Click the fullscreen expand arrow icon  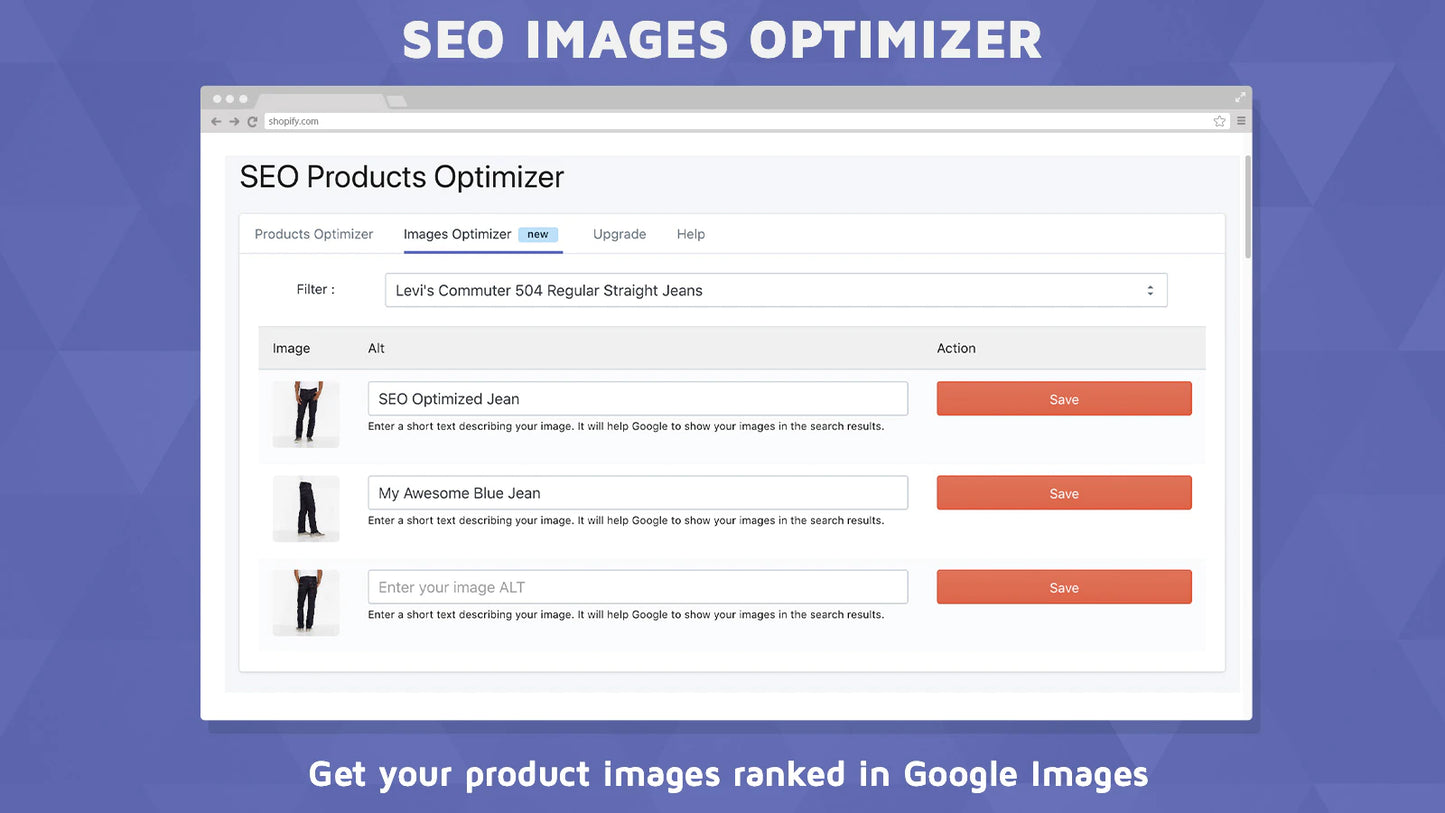(x=1239, y=97)
